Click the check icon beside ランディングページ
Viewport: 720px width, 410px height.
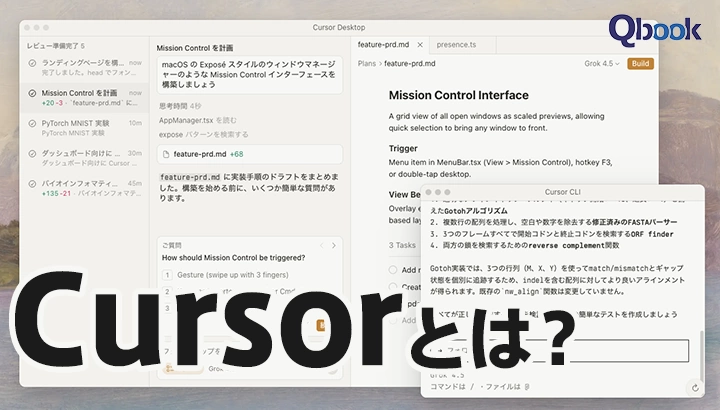pos(32,63)
